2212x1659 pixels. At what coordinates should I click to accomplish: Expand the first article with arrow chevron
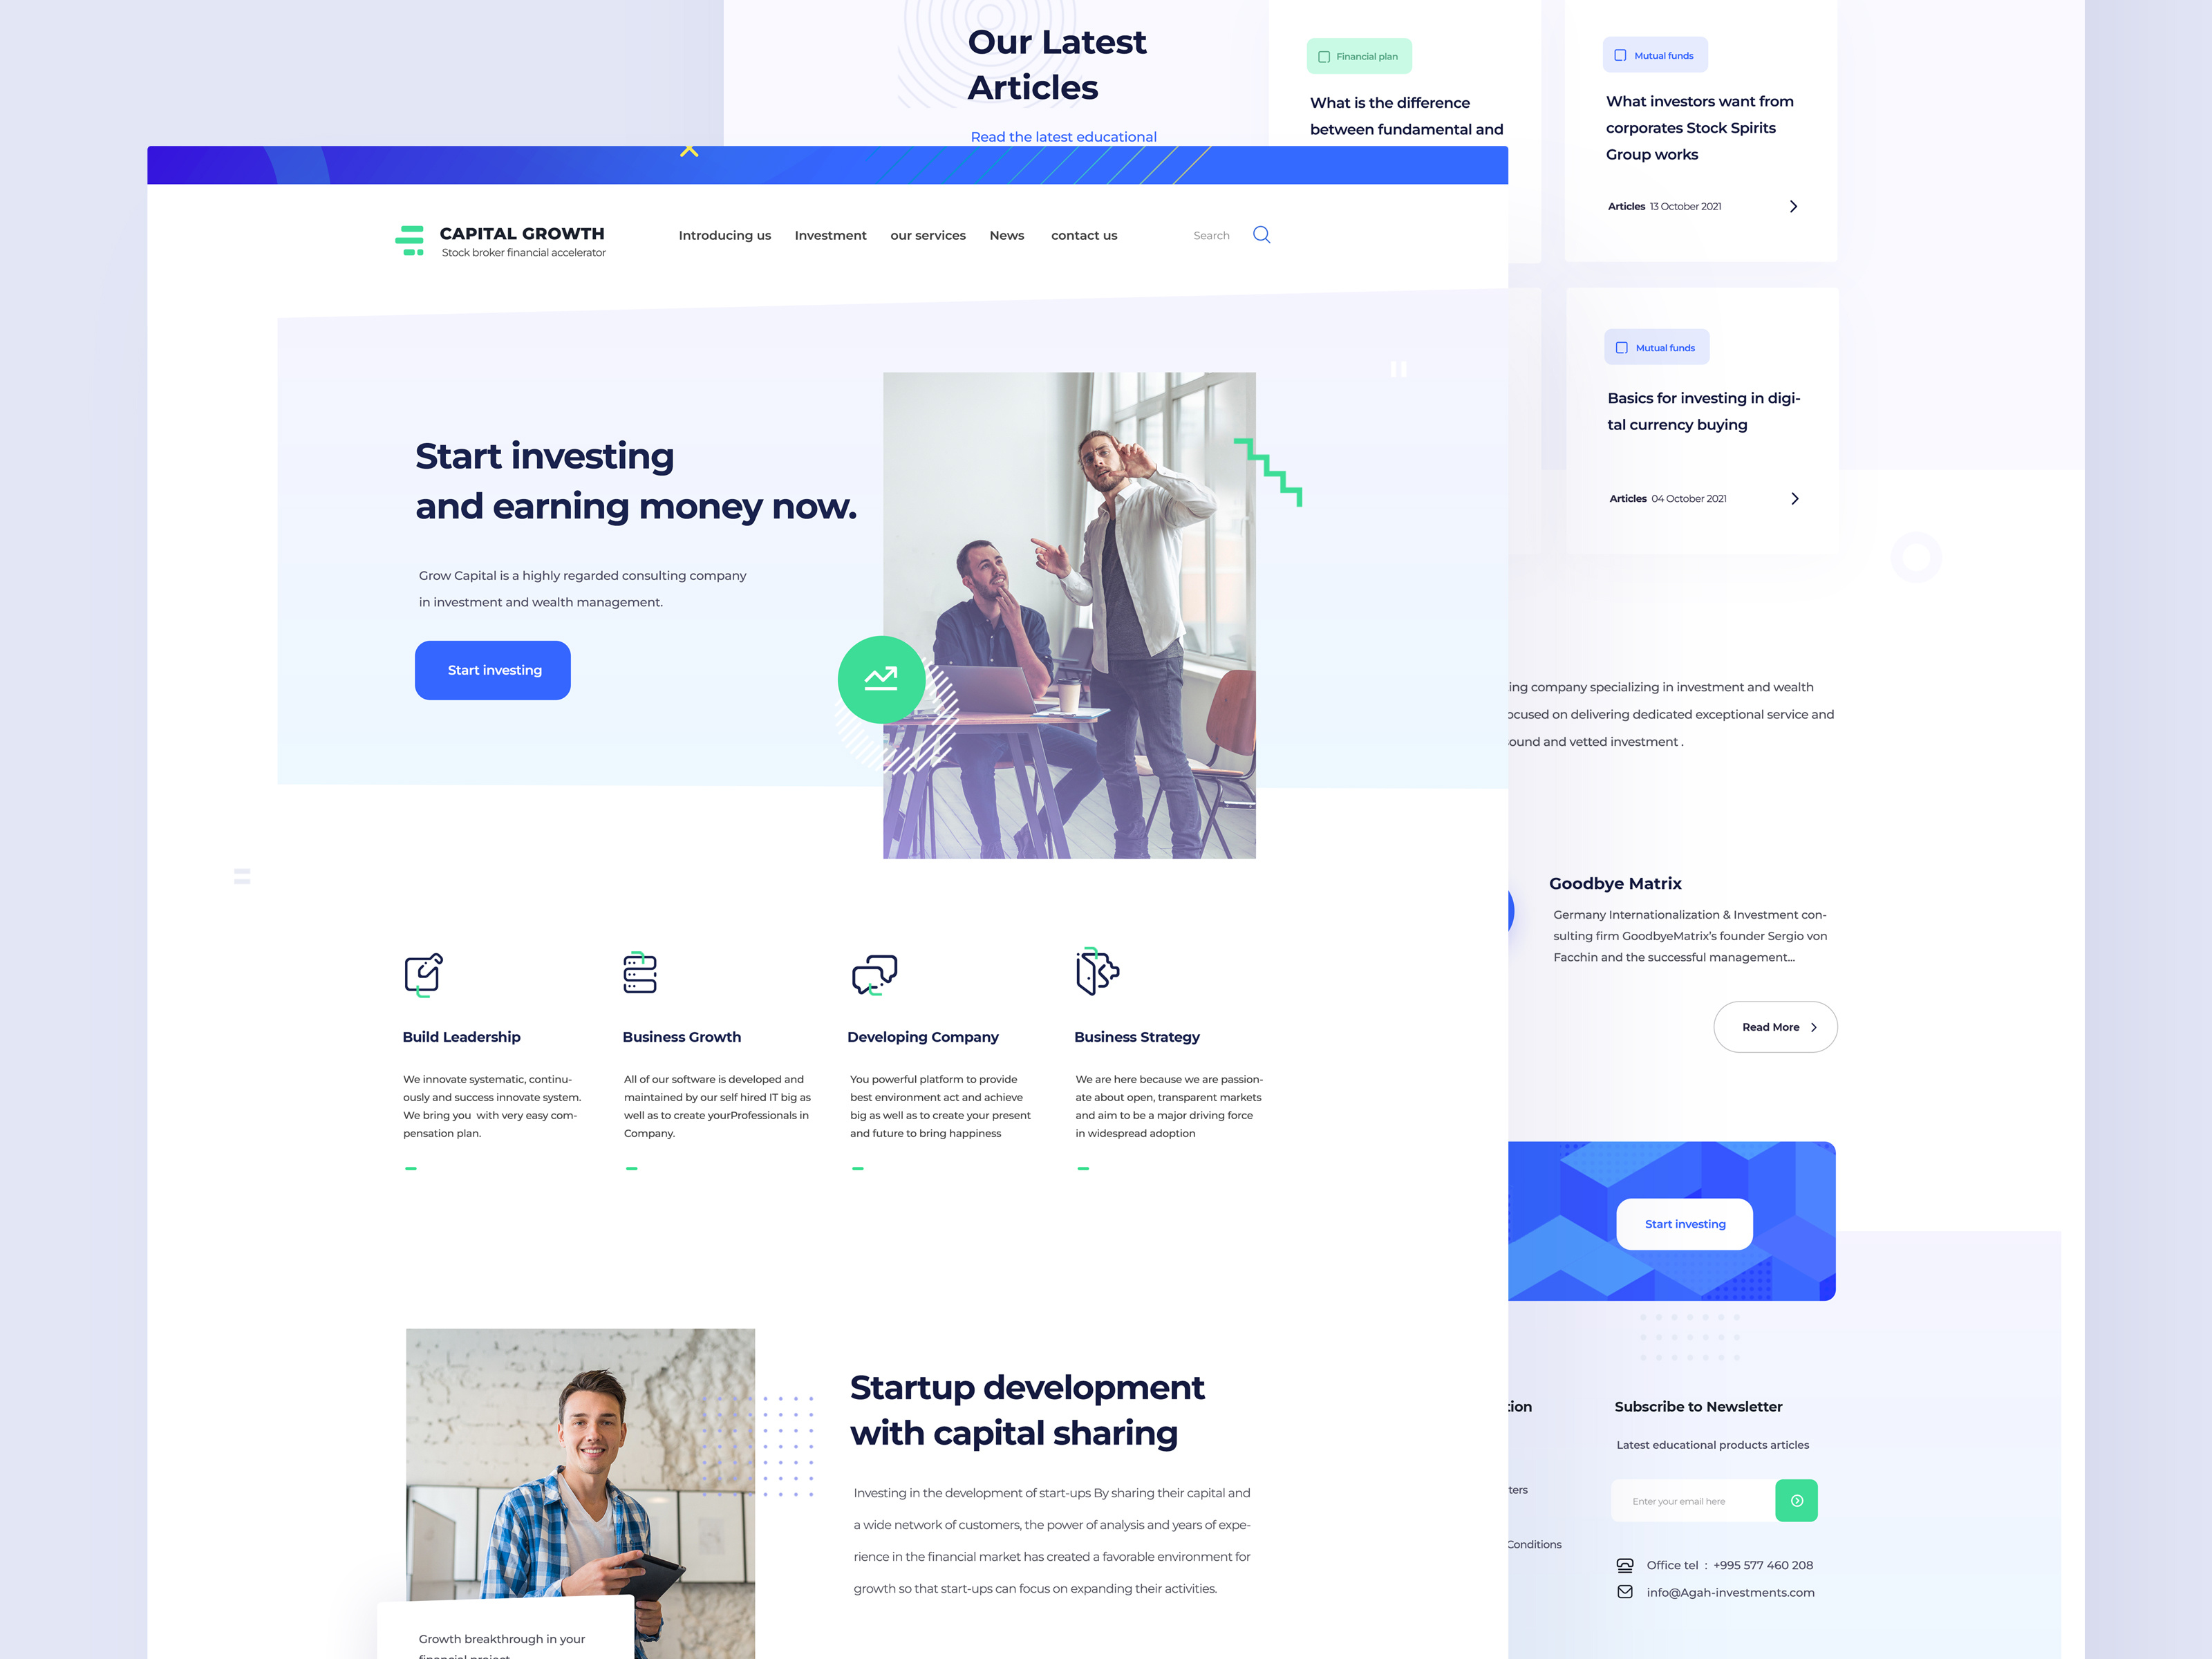pyautogui.click(x=1794, y=205)
